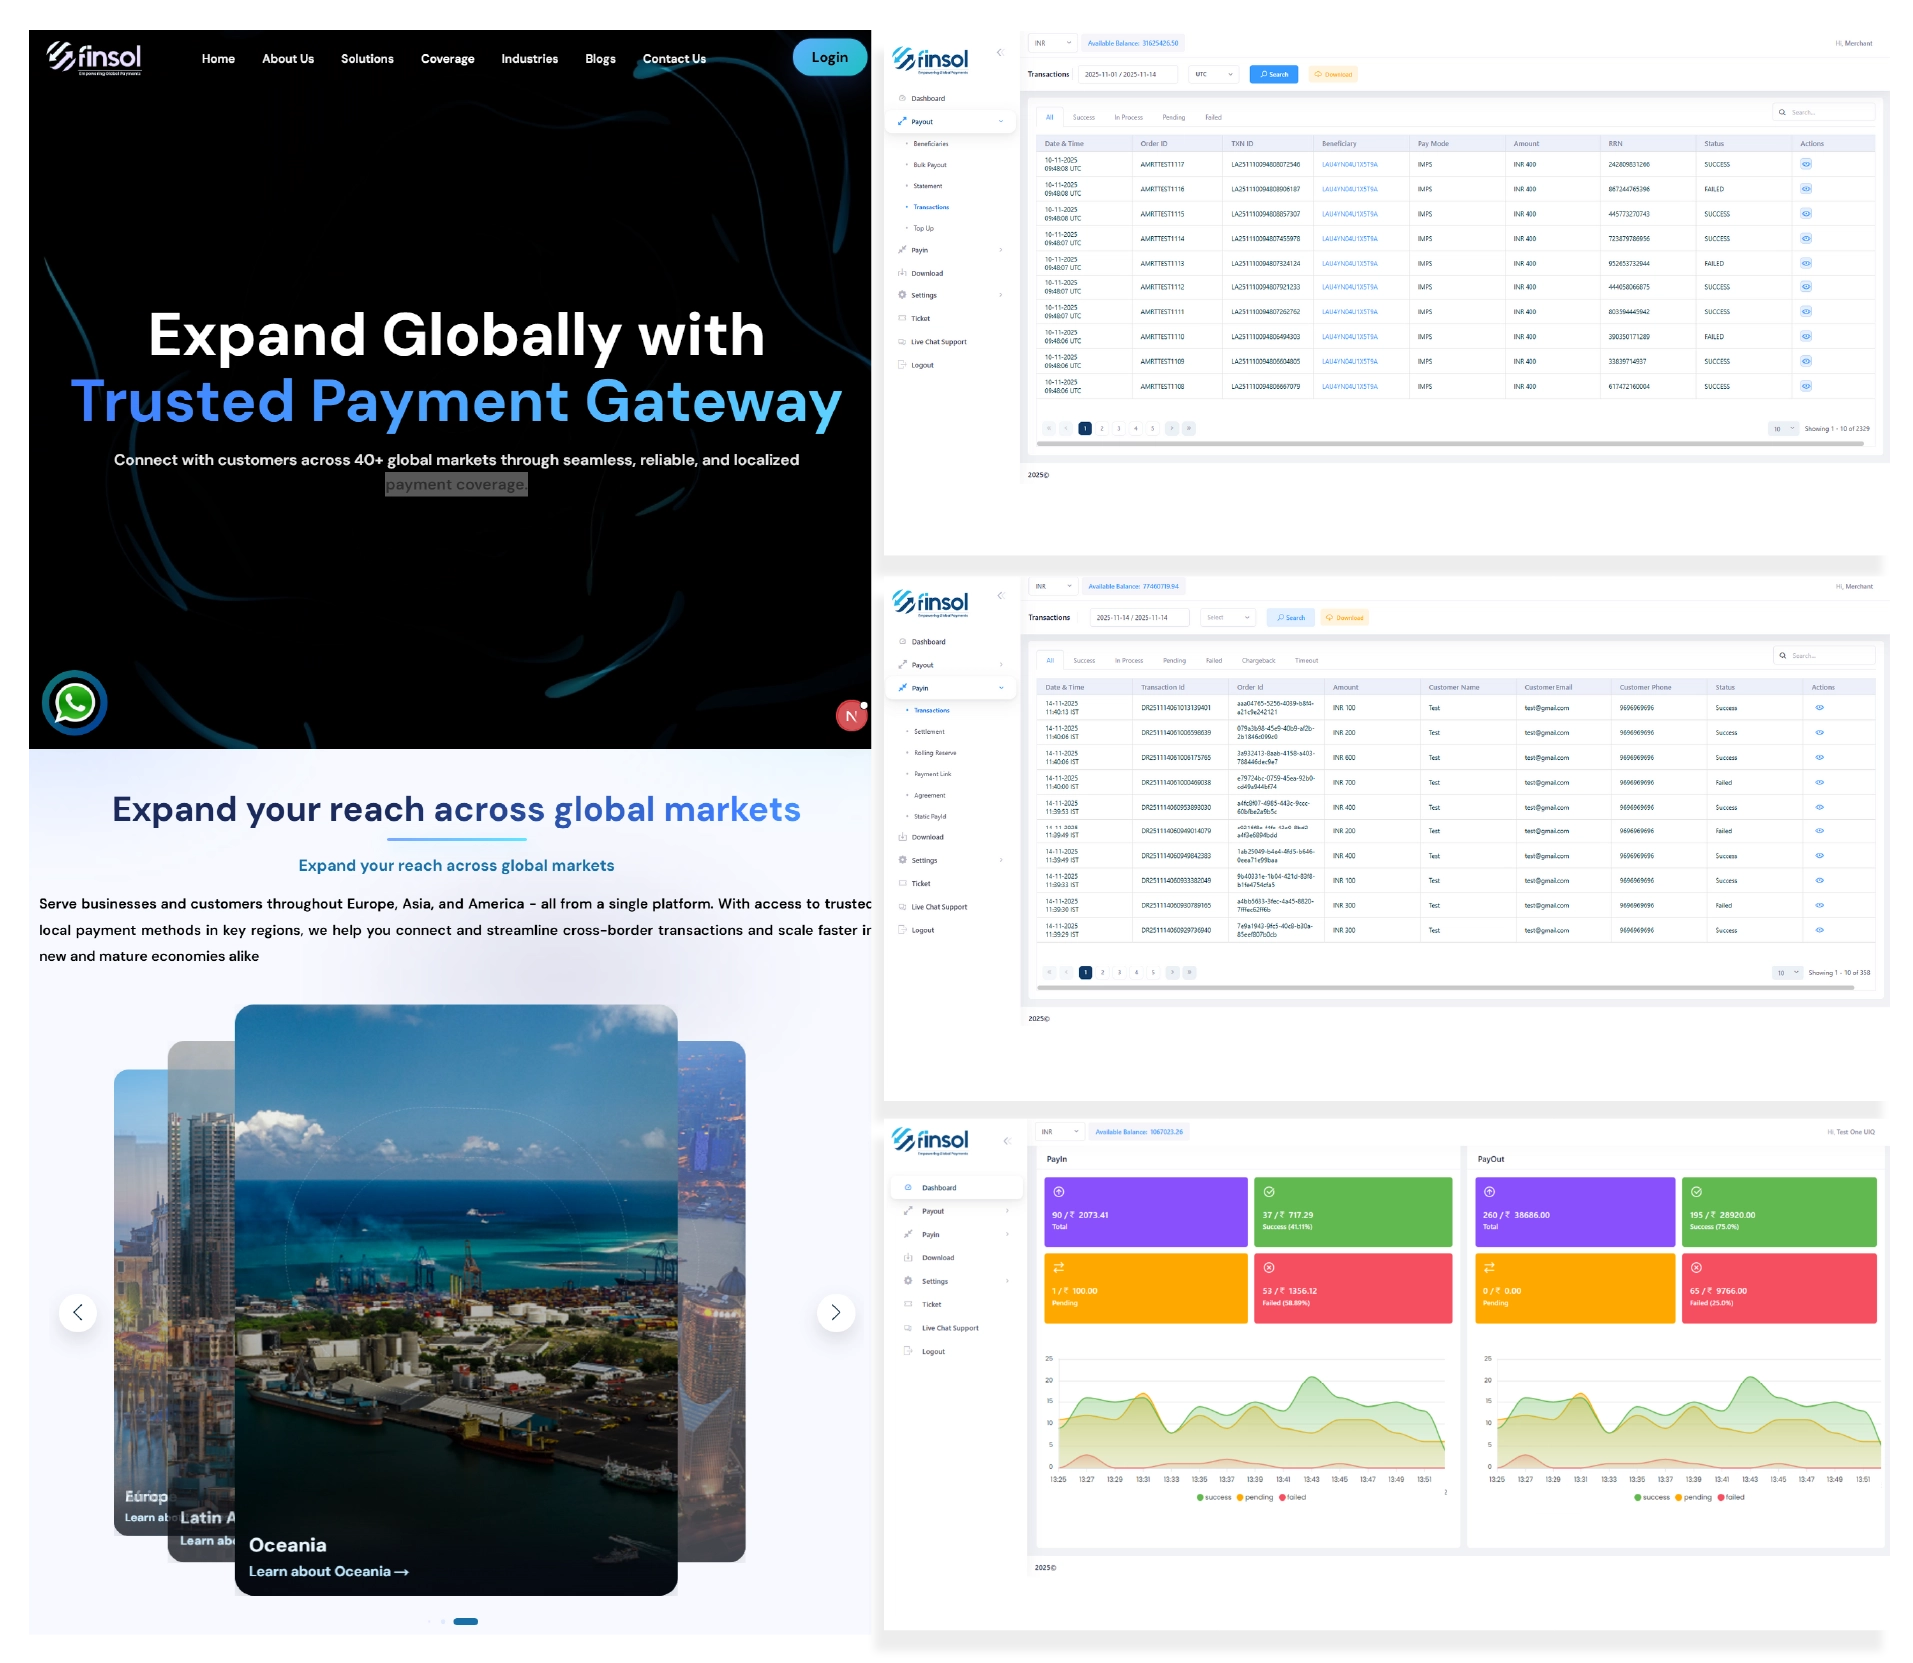Open the WhatsApp chat icon

click(x=74, y=703)
